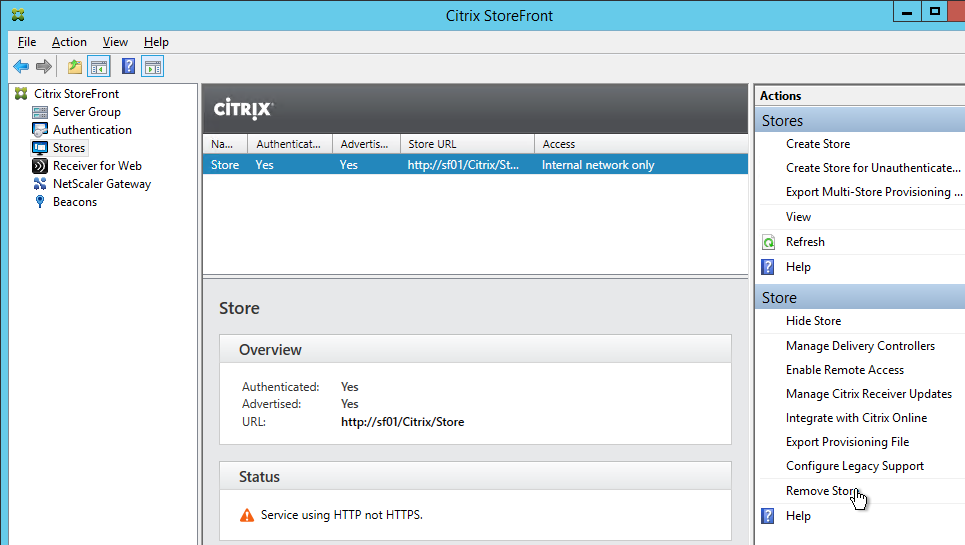Screen dimensions: 965x545
Task: Click the Stores monitor icon in tree
Action: (40, 148)
